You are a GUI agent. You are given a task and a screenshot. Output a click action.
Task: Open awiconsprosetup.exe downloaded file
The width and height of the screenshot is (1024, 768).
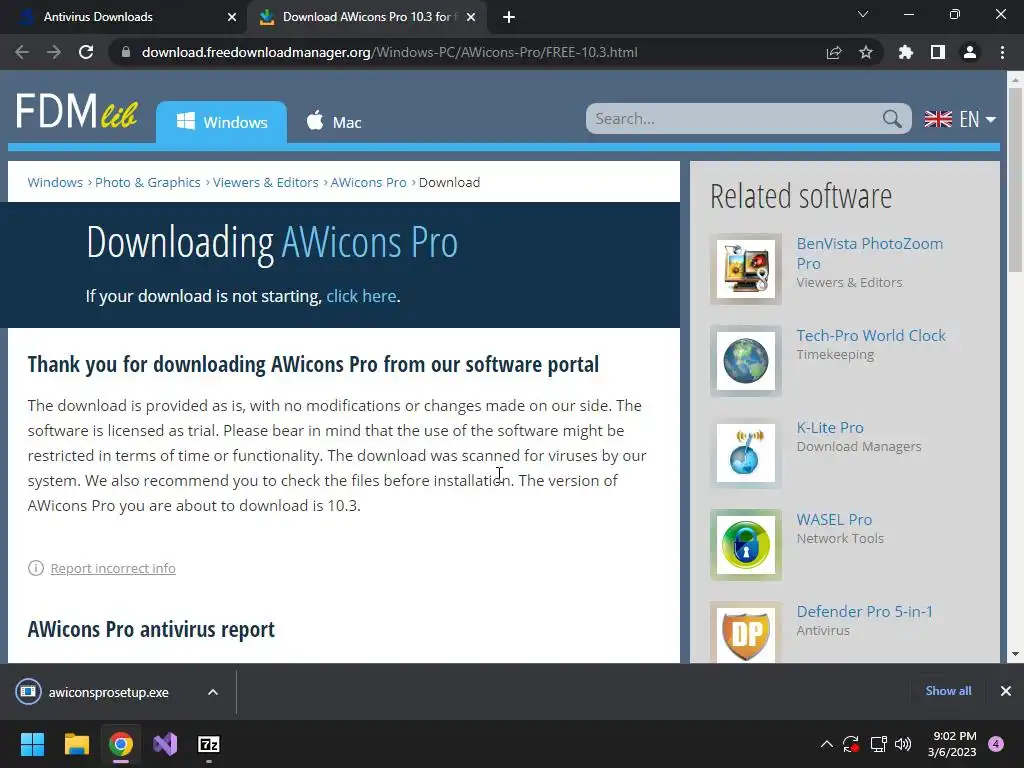coord(108,692)
